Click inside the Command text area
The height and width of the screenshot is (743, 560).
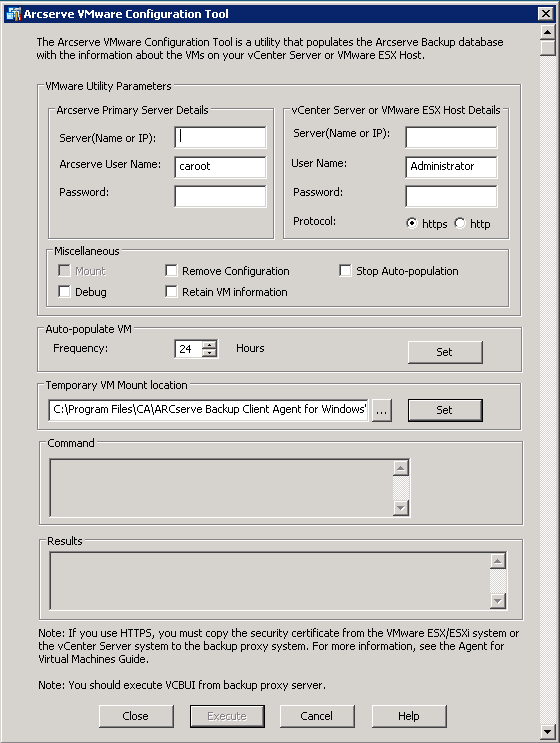click(x=221, y=488)
